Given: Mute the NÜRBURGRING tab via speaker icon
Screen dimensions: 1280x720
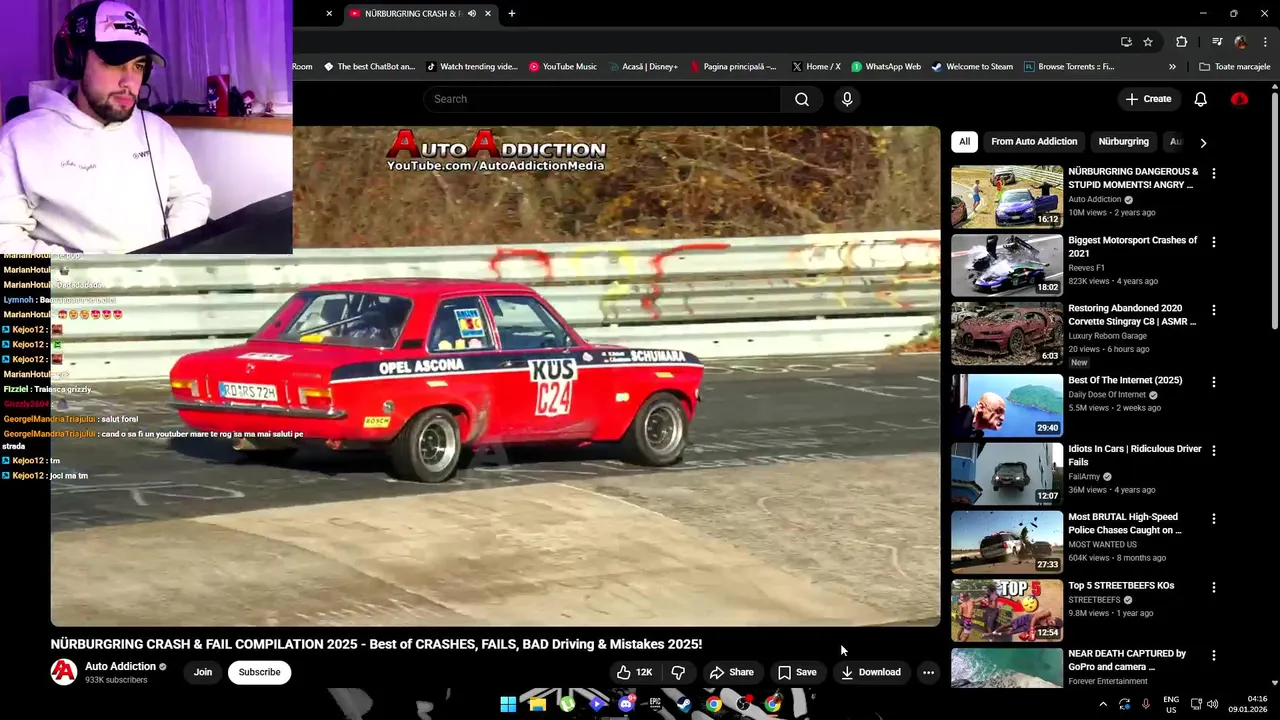Looking at the screenshot, I should (472, 13).
